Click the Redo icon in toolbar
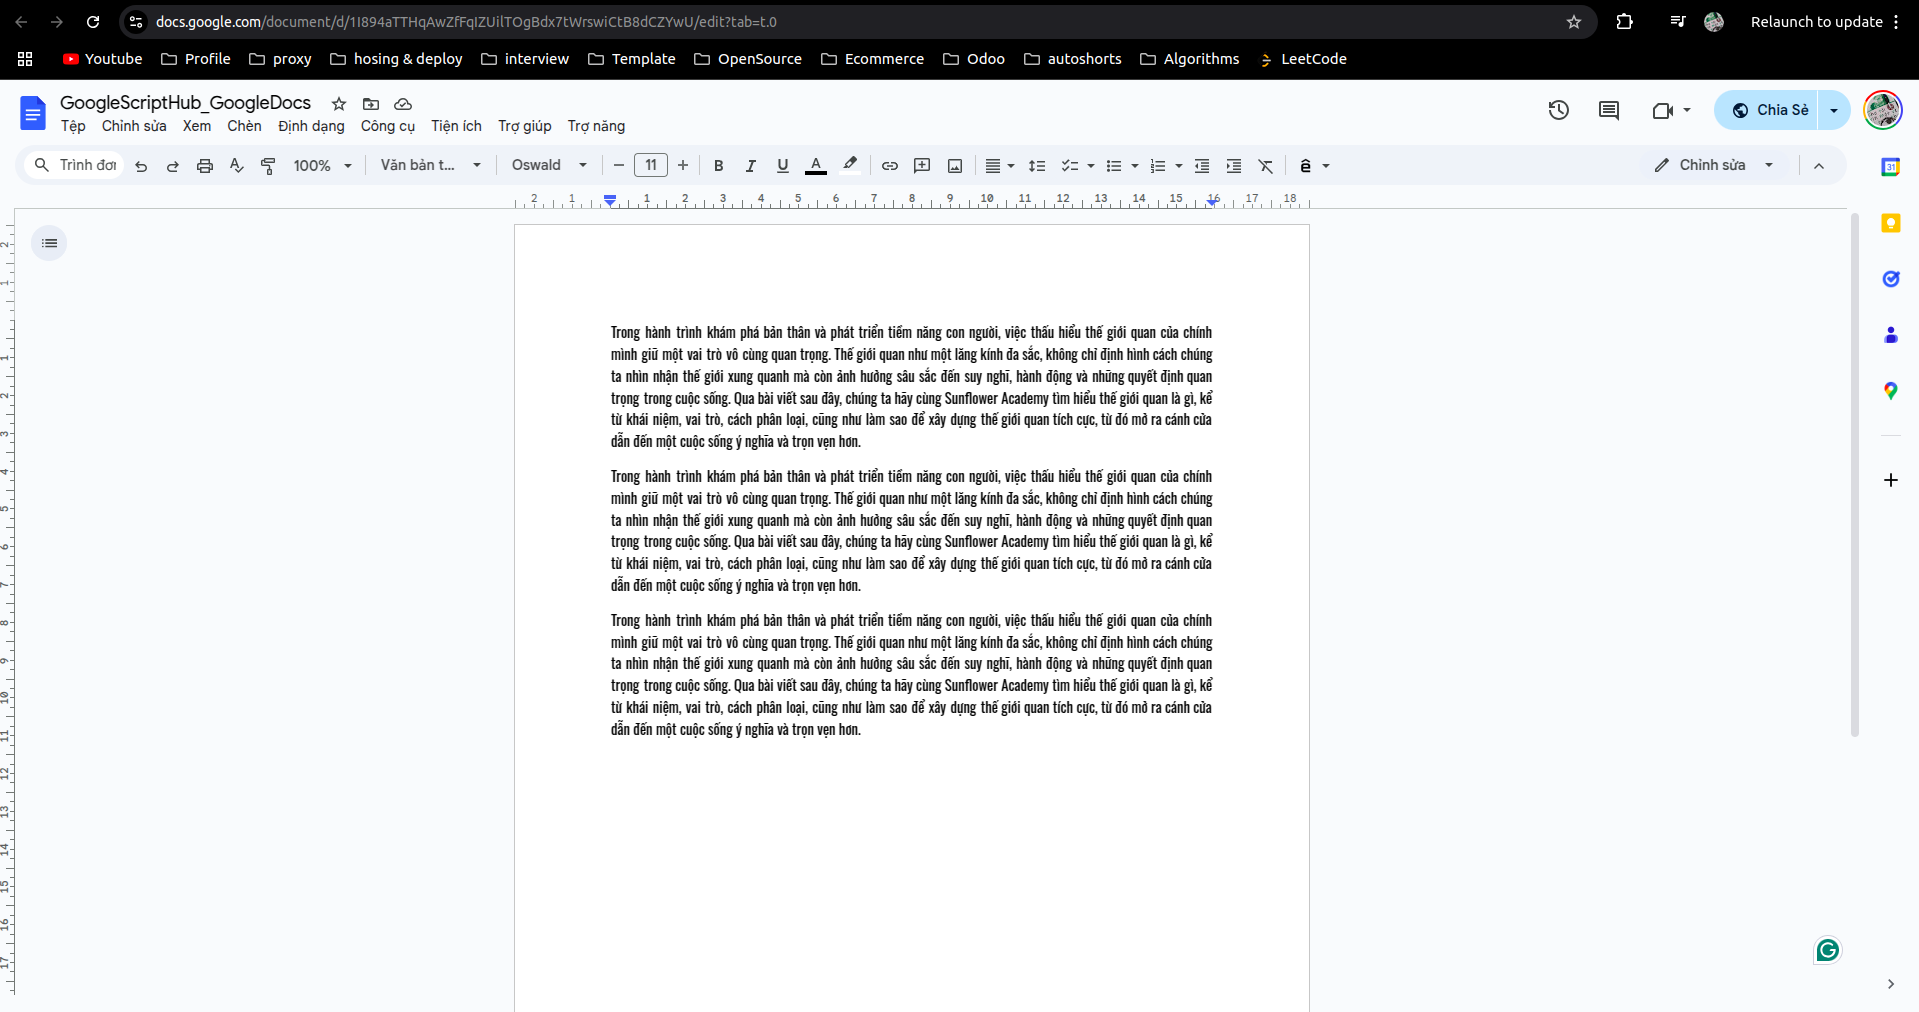The width and height of the screenshot is (1919, 1012). click(173, 166)
